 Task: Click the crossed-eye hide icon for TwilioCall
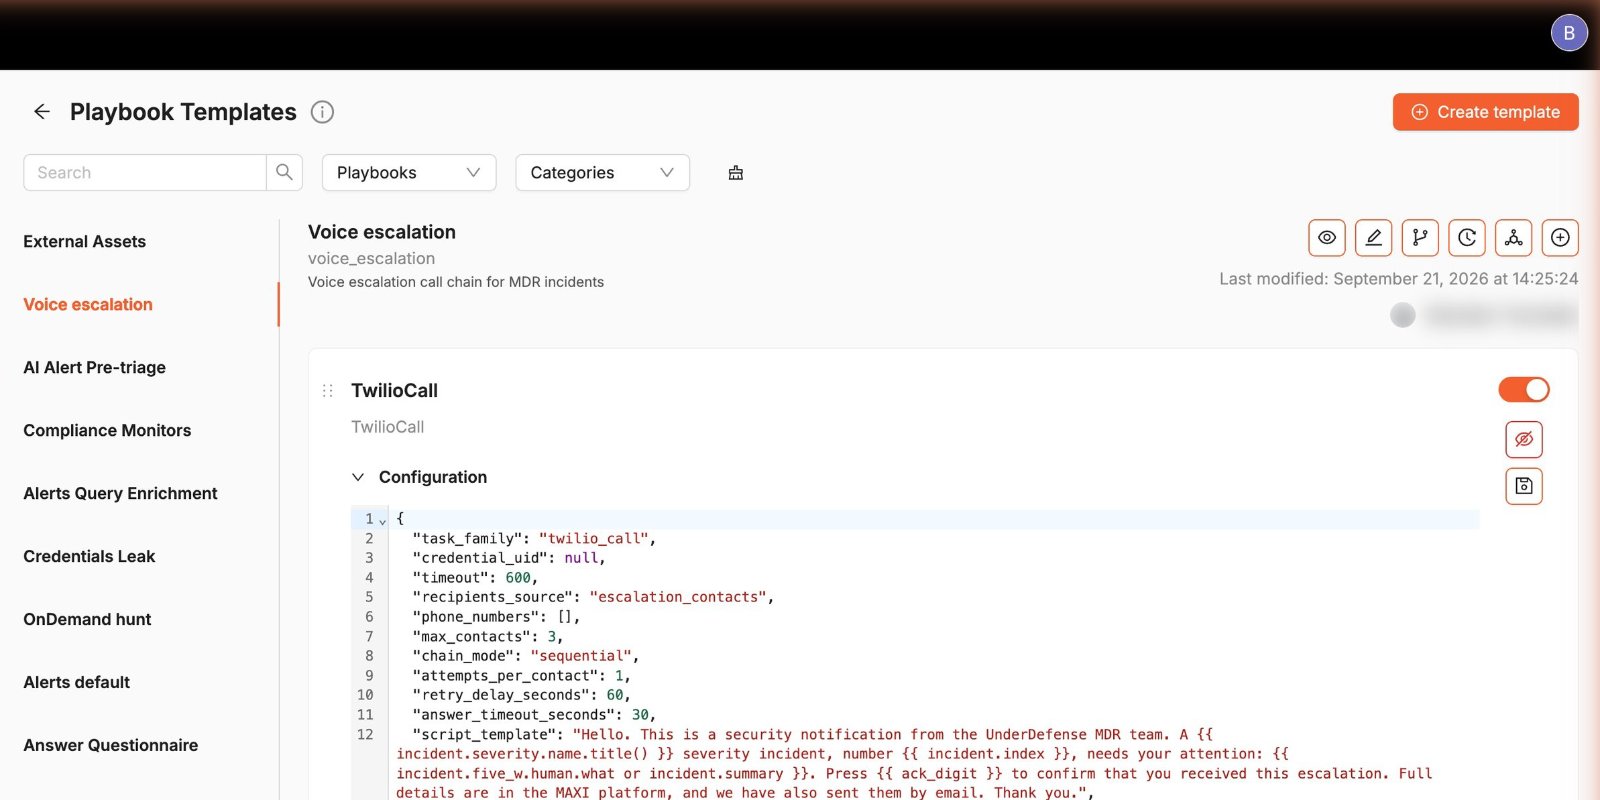coord(1524,439)
